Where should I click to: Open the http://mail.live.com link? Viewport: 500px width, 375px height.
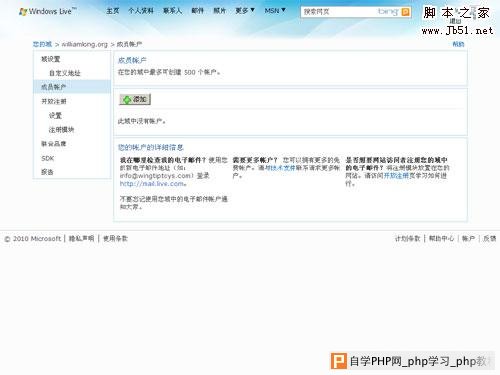click(152, 184)
